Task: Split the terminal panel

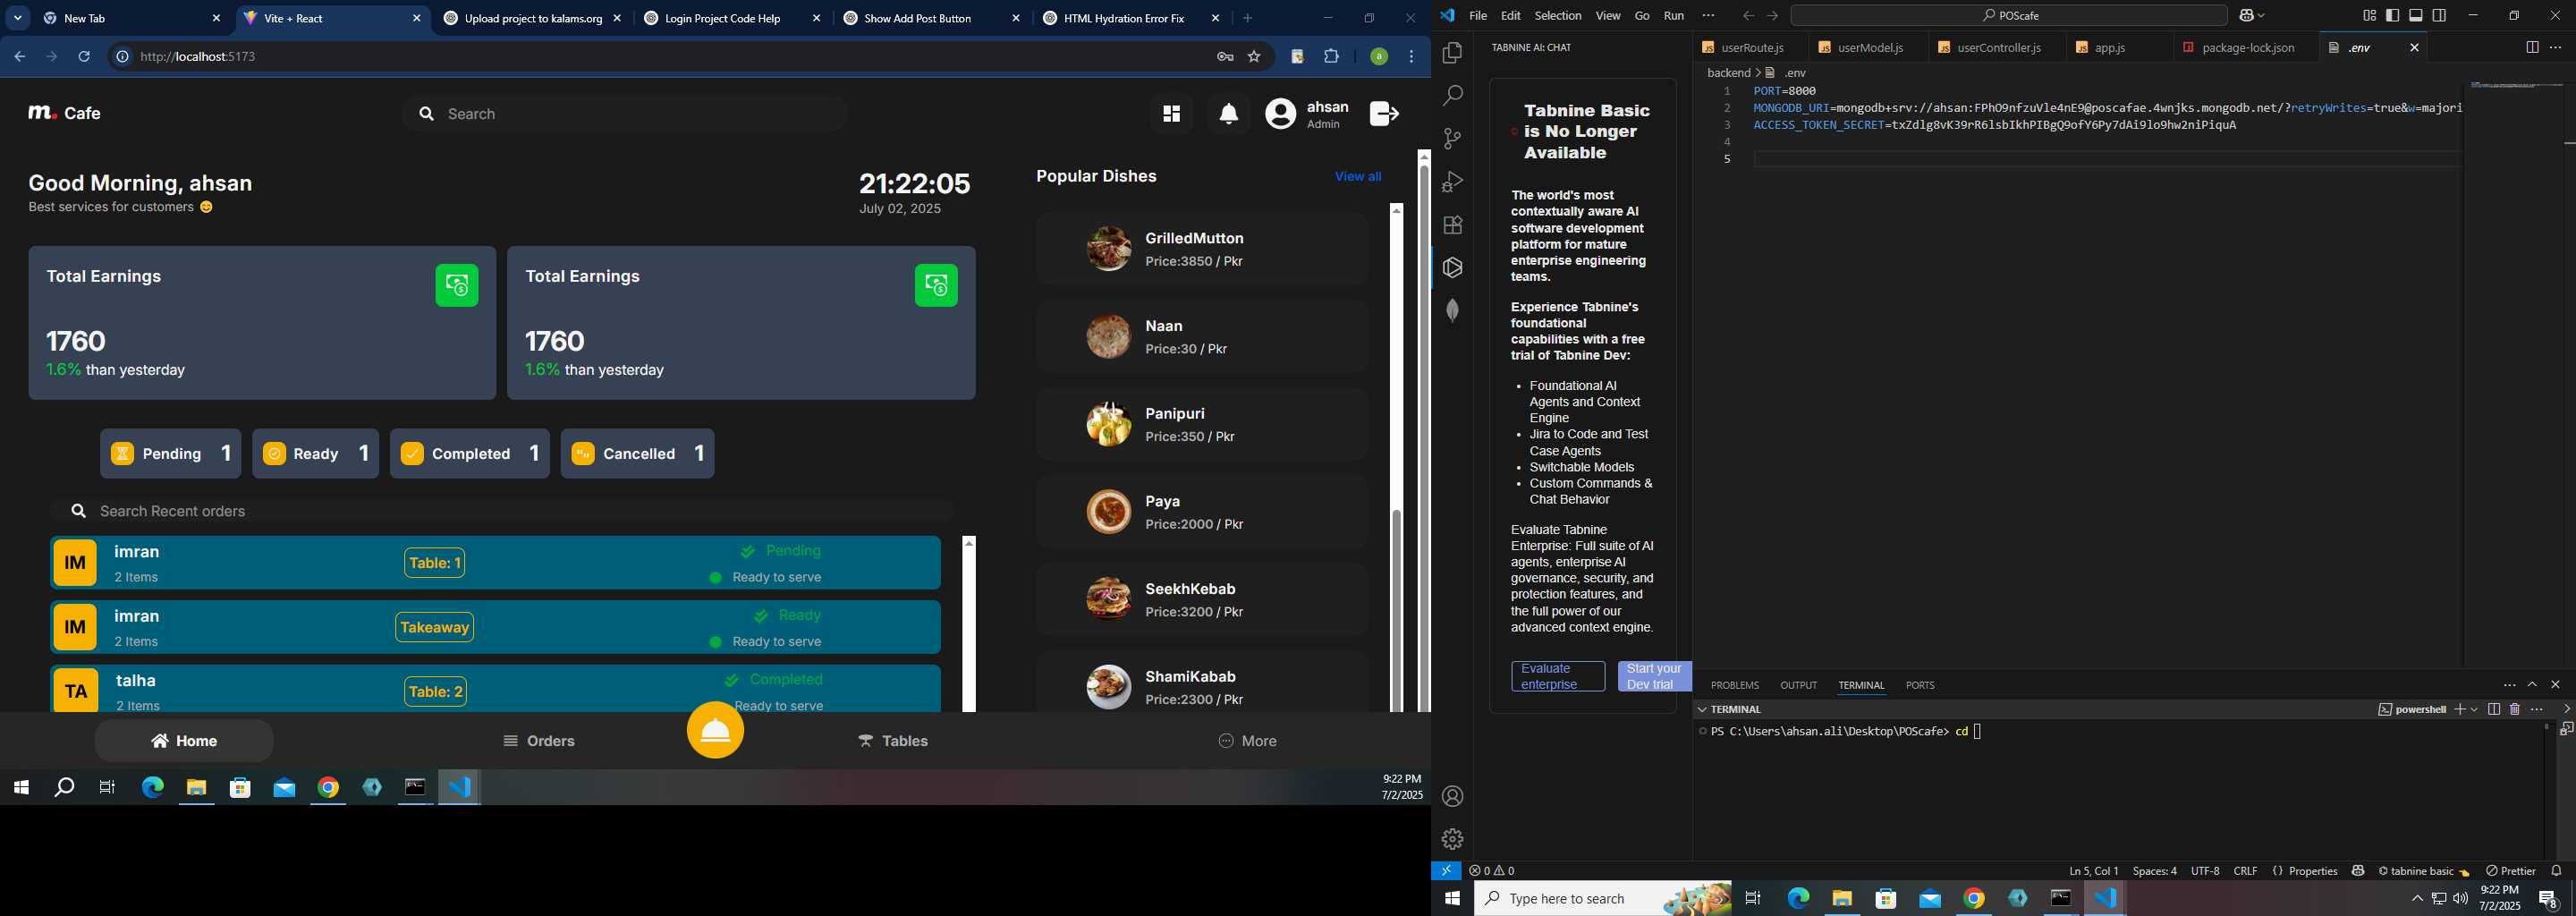Action: coord(2494,709)
